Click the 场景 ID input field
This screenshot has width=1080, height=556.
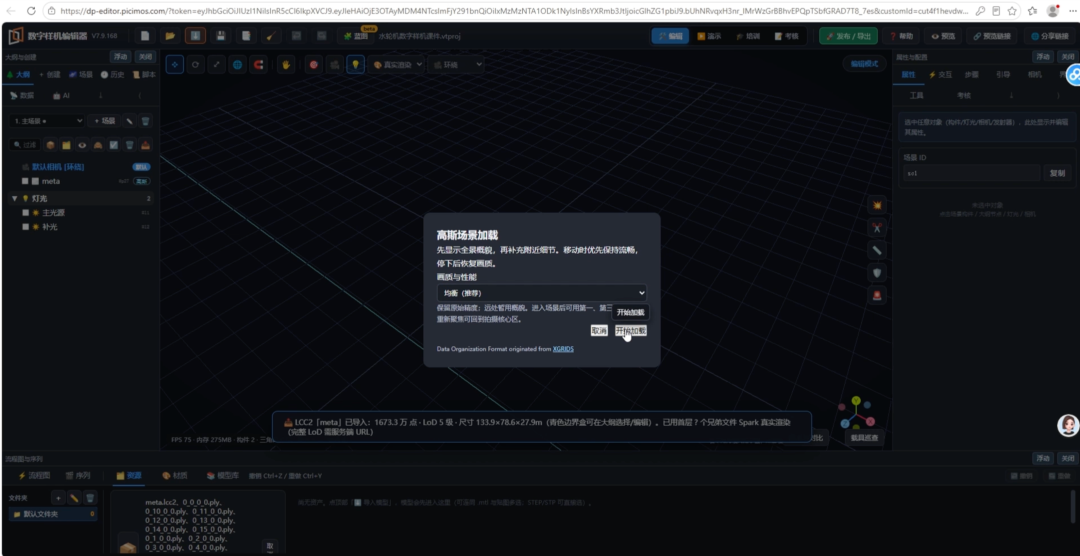971,173
